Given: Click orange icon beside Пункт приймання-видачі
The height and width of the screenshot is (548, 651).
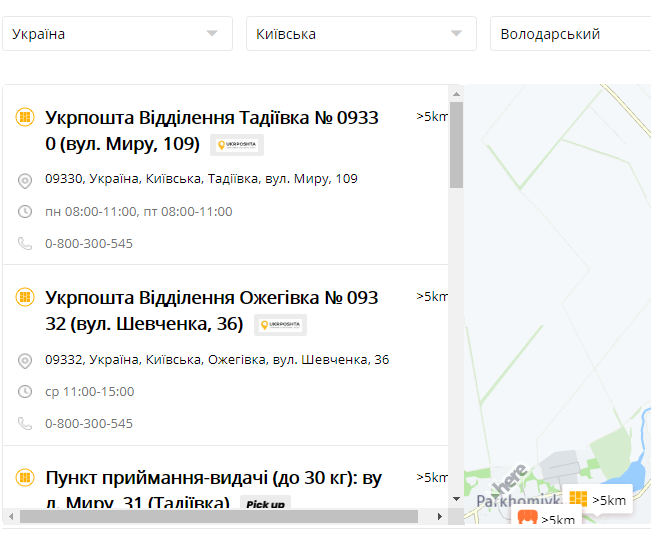Looking at the screenshot, I should tap(25, 477).
